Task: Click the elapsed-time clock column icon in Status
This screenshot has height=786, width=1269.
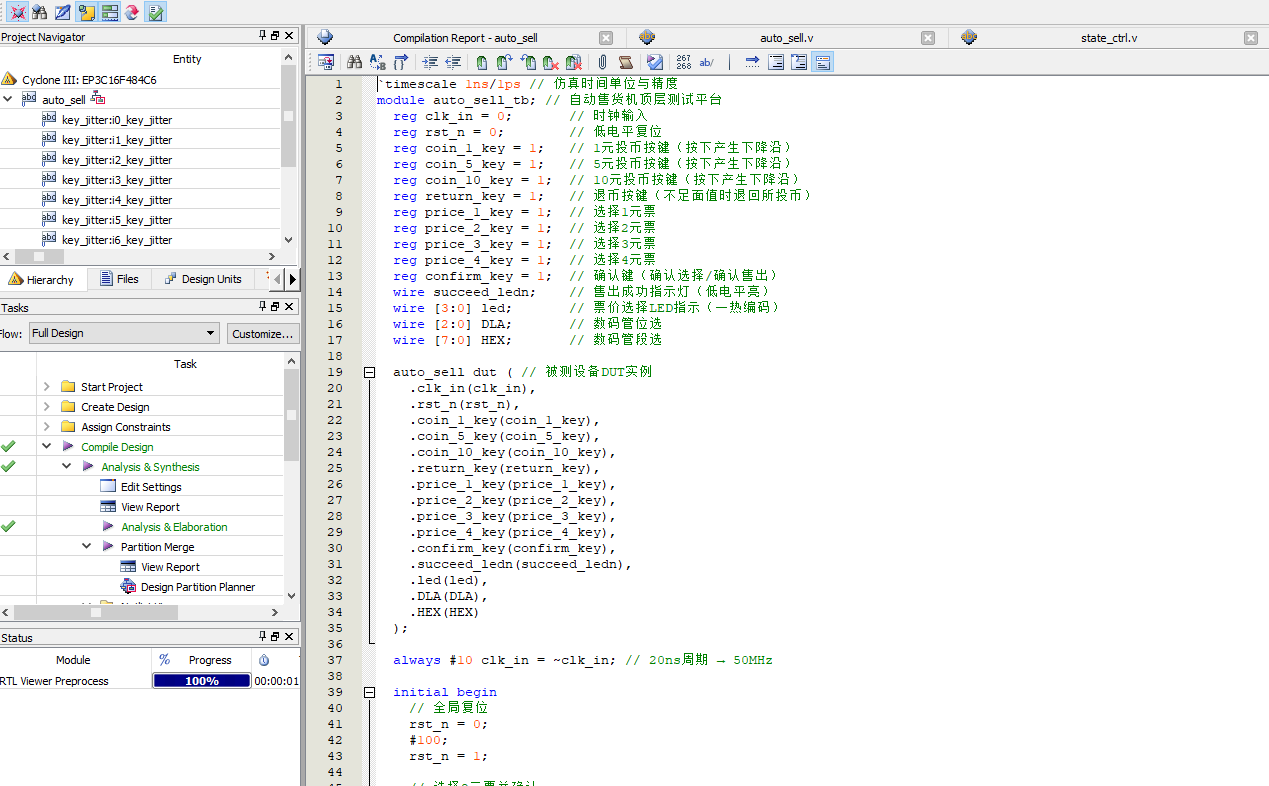Action: click(264, 660)
